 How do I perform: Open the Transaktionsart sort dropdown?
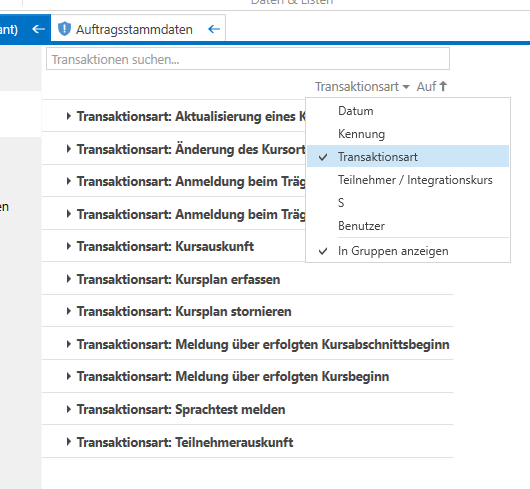362,87
